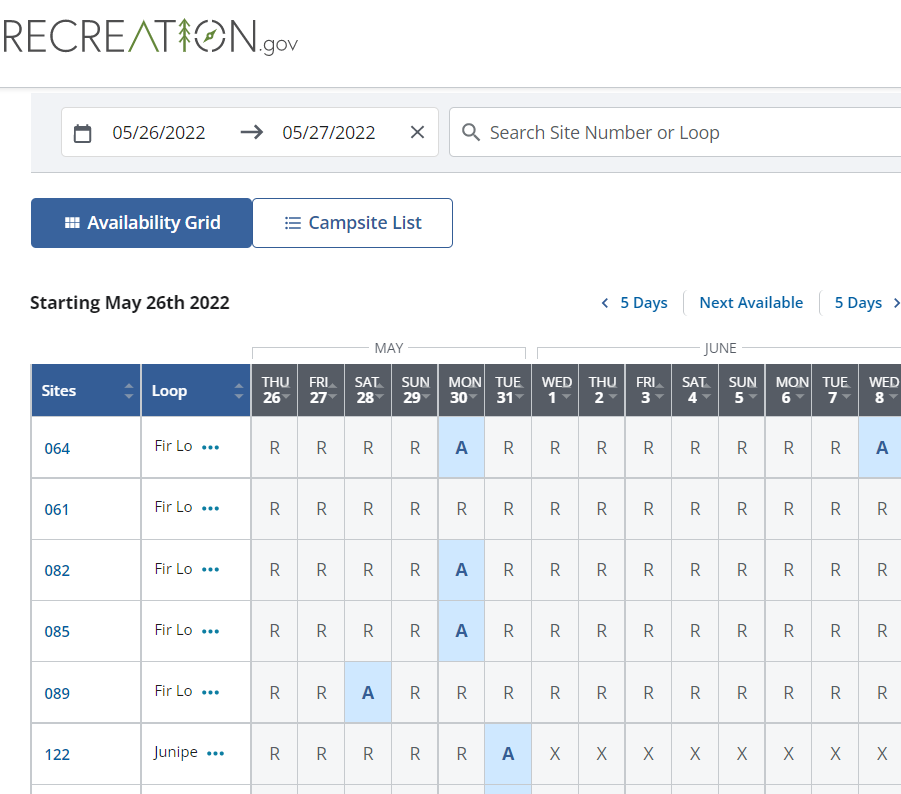Screen dimensions: 901x794
Task: Sort the table by Loop column
Action: [x=239, y=391]
